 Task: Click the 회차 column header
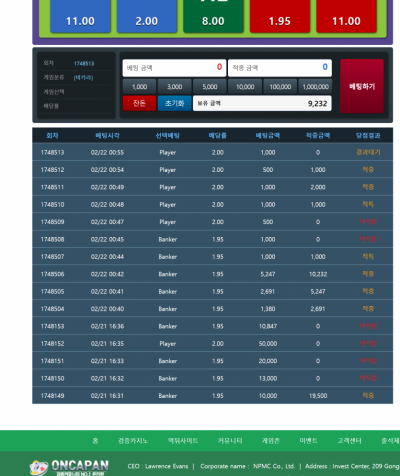(52, 136)
